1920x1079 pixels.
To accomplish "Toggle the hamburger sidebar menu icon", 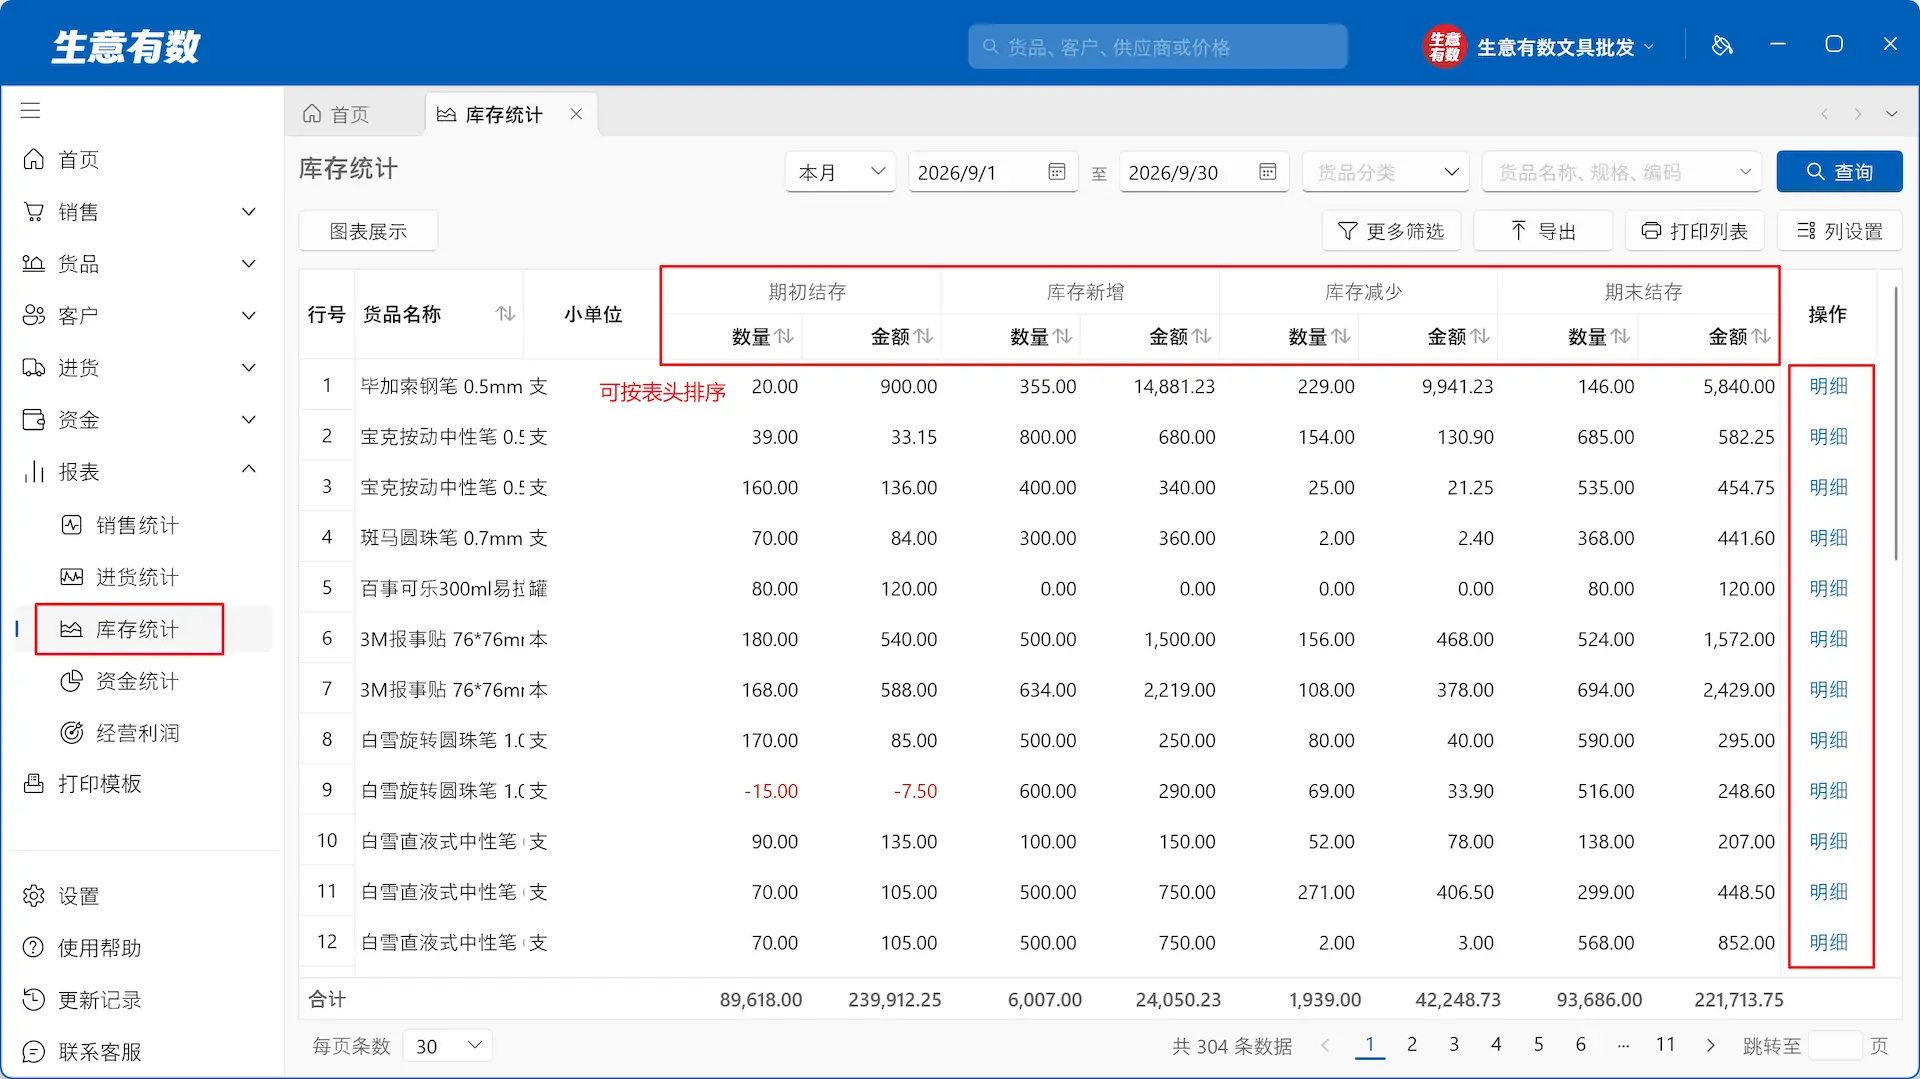I will pyautogui.click(x=31, y=110).
